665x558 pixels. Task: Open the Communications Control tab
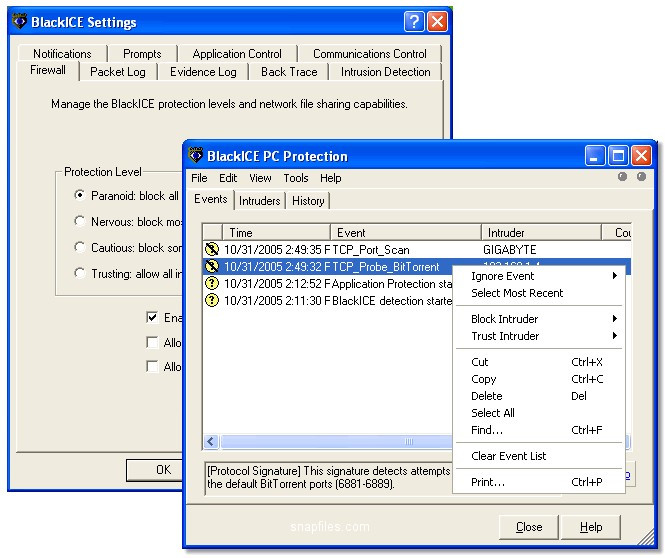369,54
